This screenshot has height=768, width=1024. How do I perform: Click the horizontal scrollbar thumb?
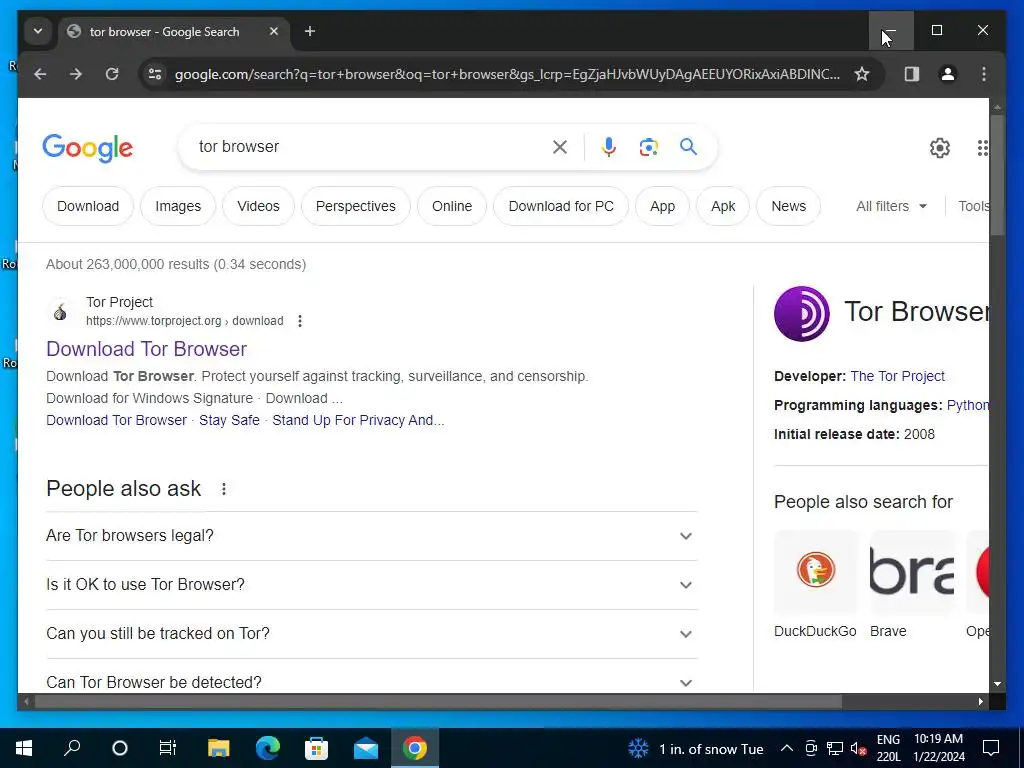[x=438, y=702]
